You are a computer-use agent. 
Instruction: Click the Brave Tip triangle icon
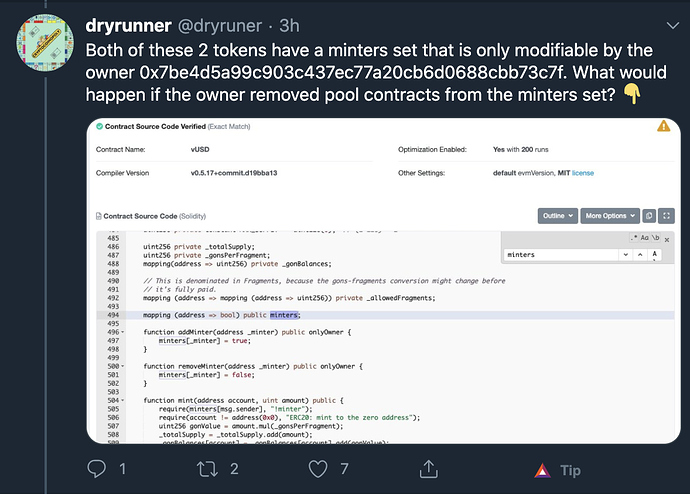coord(541,469)
